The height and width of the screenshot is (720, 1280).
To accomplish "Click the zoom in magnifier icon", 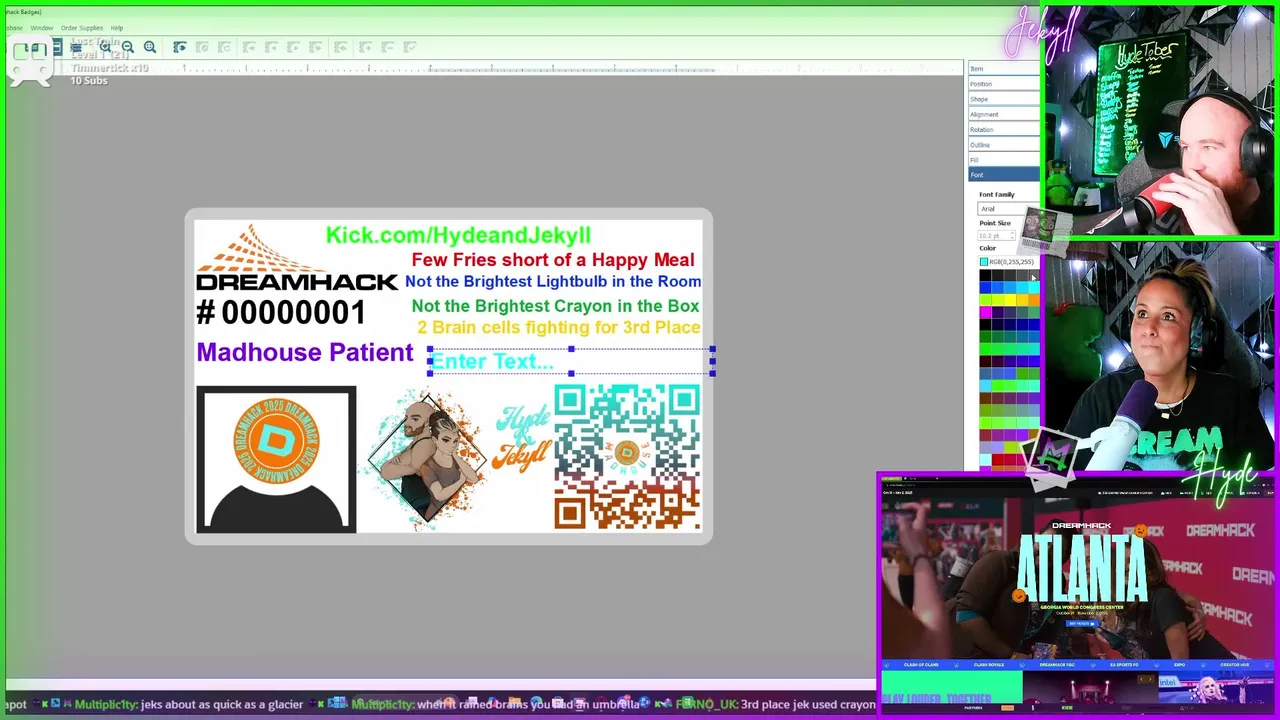I will pos(105,47).
